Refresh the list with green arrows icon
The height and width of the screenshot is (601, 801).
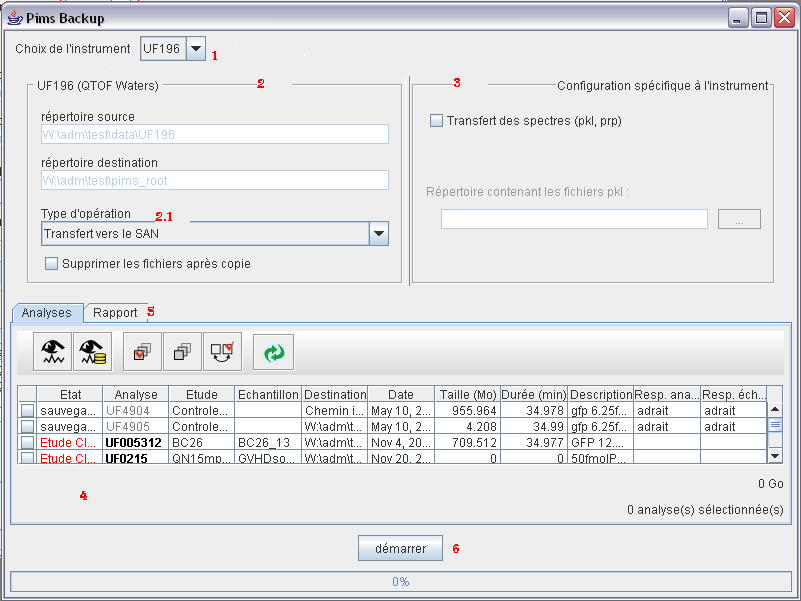point(272,353)
